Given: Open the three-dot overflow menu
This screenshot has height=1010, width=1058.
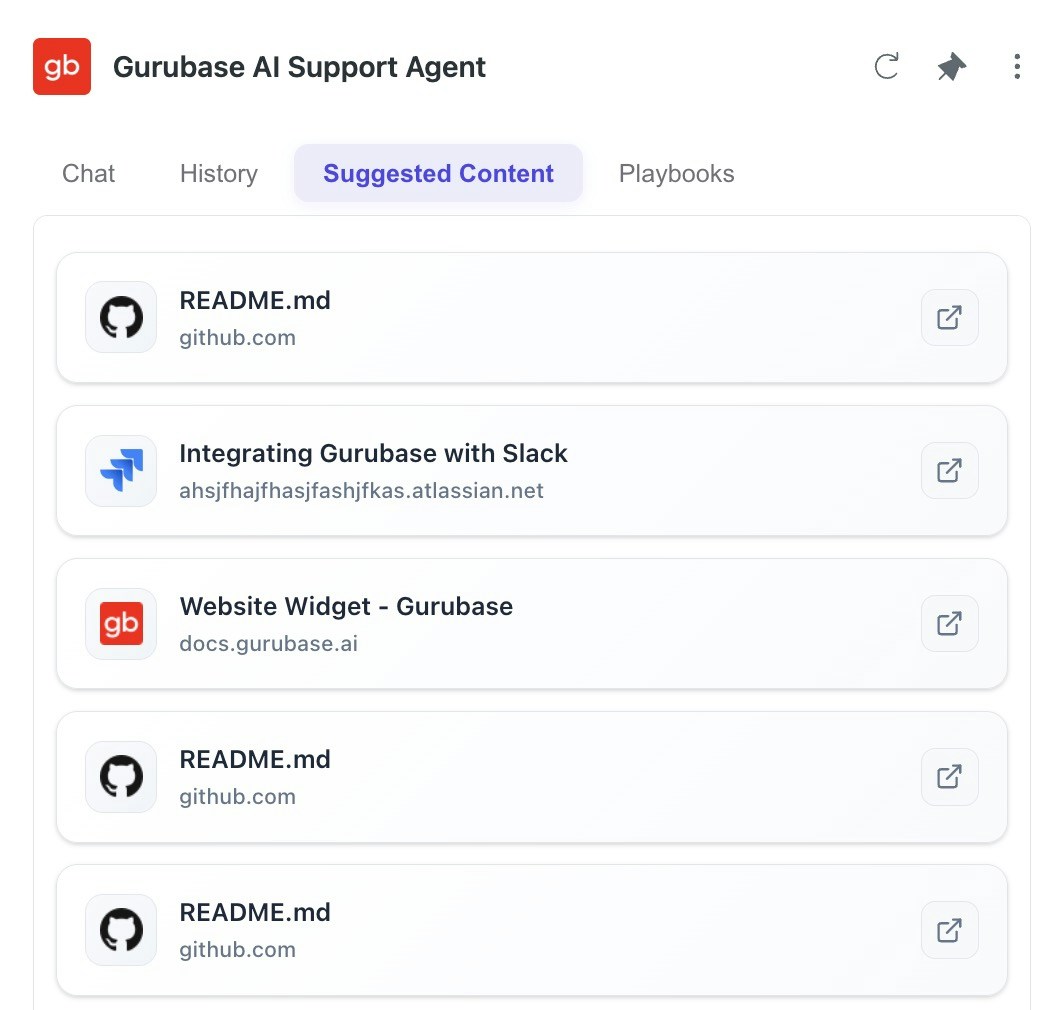Looking at the screenshot, I should (1017, 66).
